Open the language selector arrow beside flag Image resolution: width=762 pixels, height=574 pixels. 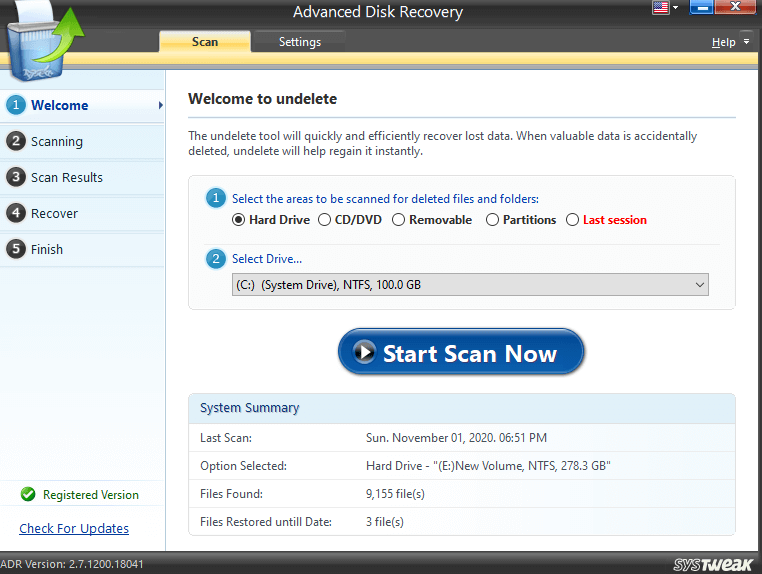coord(675,7)
